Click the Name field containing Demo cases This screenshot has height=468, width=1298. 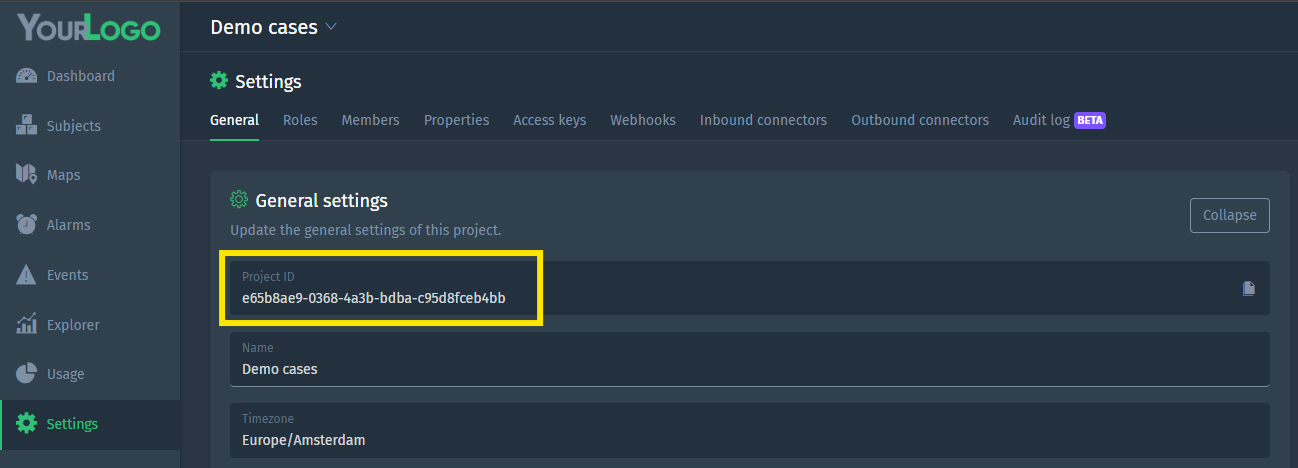[749, 359]
